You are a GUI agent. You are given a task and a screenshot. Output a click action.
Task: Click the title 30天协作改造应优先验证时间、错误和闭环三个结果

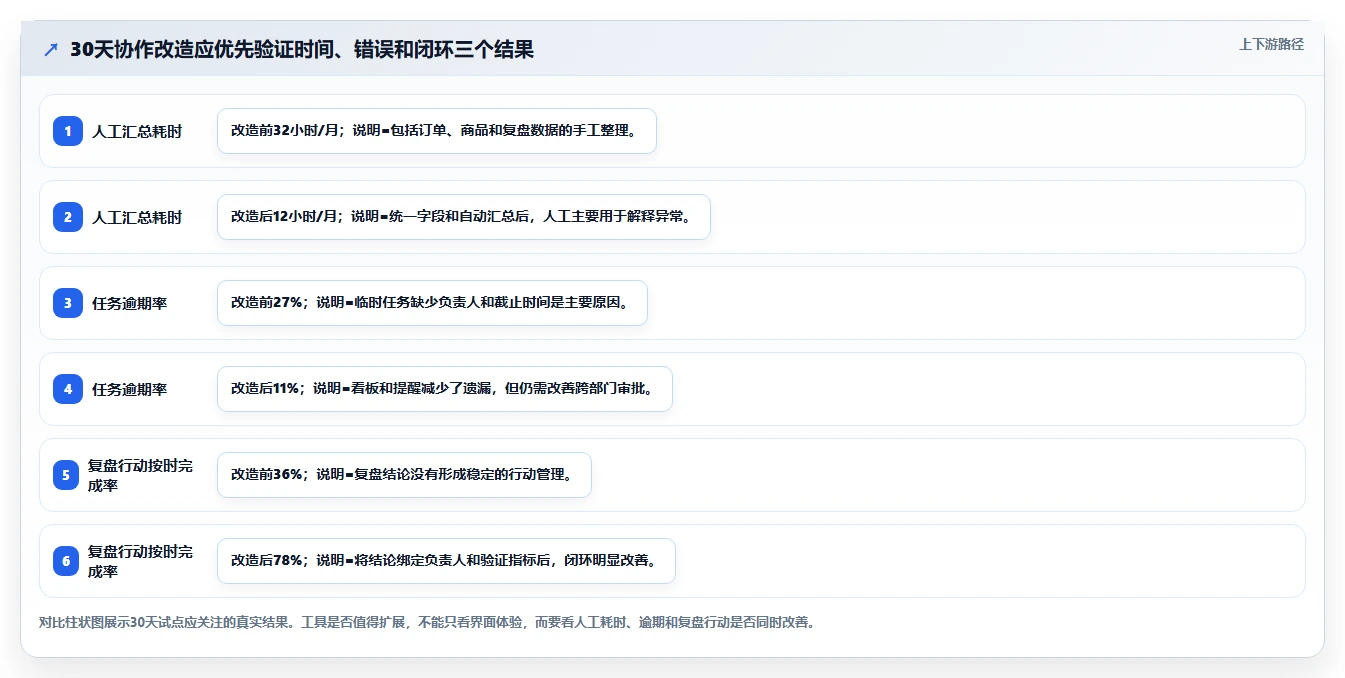302,49
